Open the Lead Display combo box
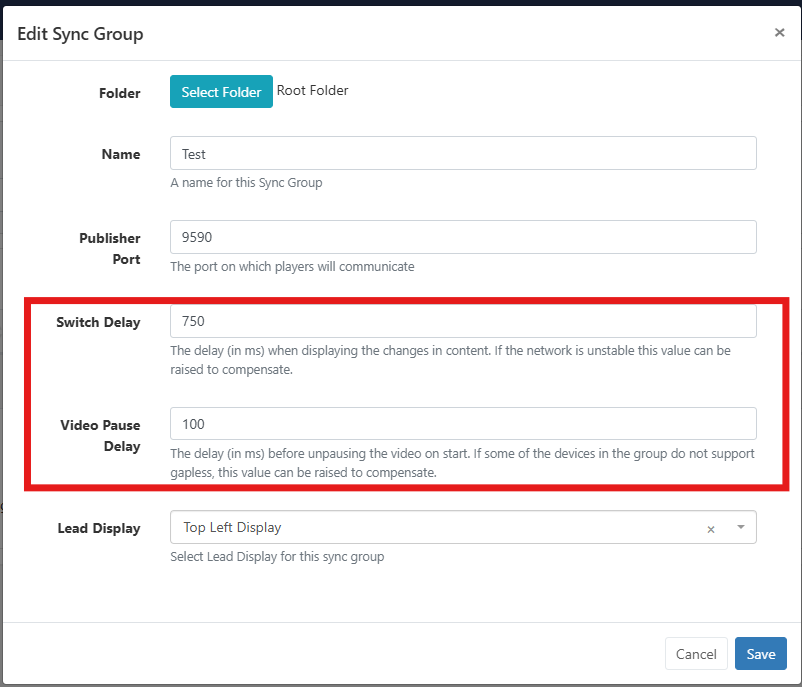 click(440, 527)
